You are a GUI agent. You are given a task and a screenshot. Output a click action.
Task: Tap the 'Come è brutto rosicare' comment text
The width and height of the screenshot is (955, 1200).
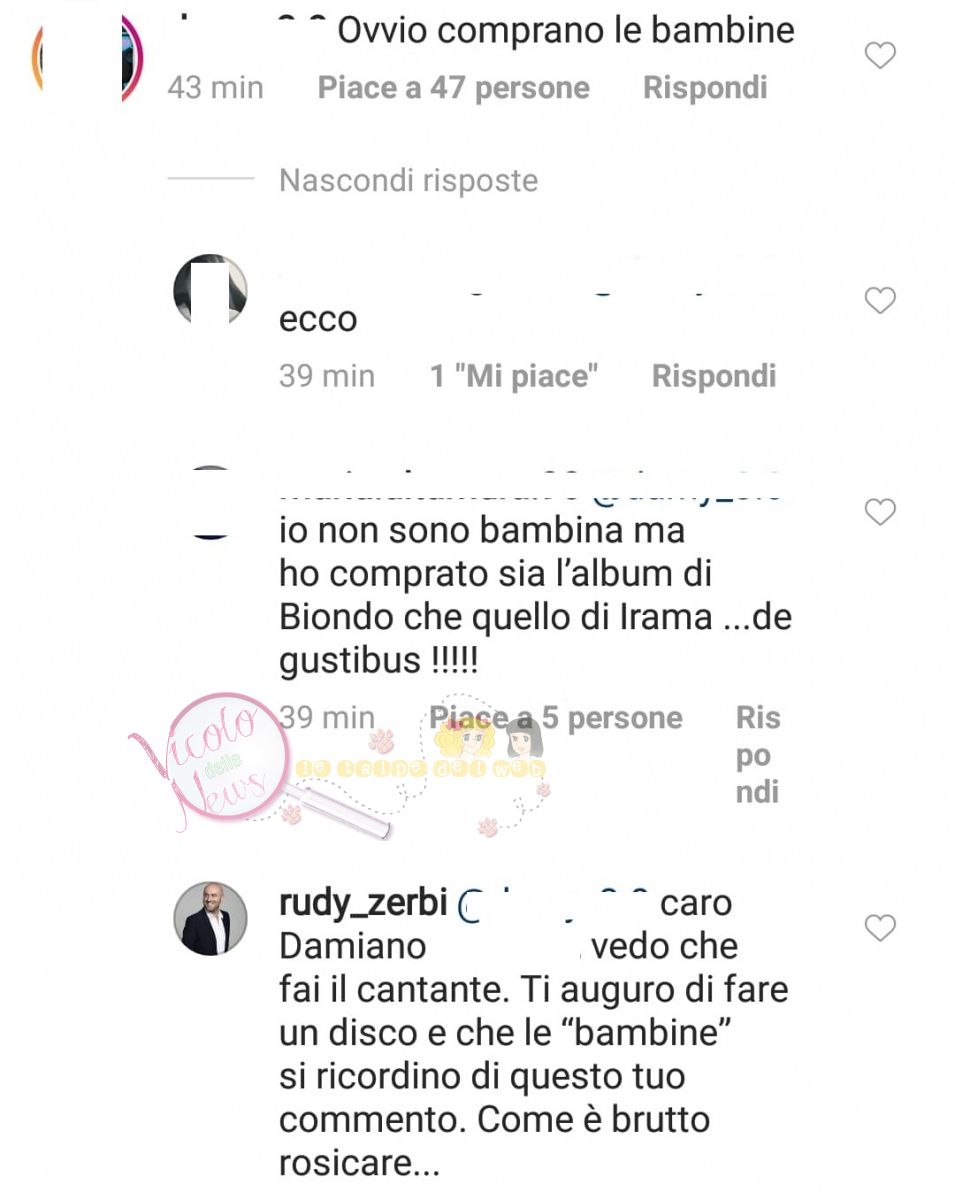point(494,1141)
